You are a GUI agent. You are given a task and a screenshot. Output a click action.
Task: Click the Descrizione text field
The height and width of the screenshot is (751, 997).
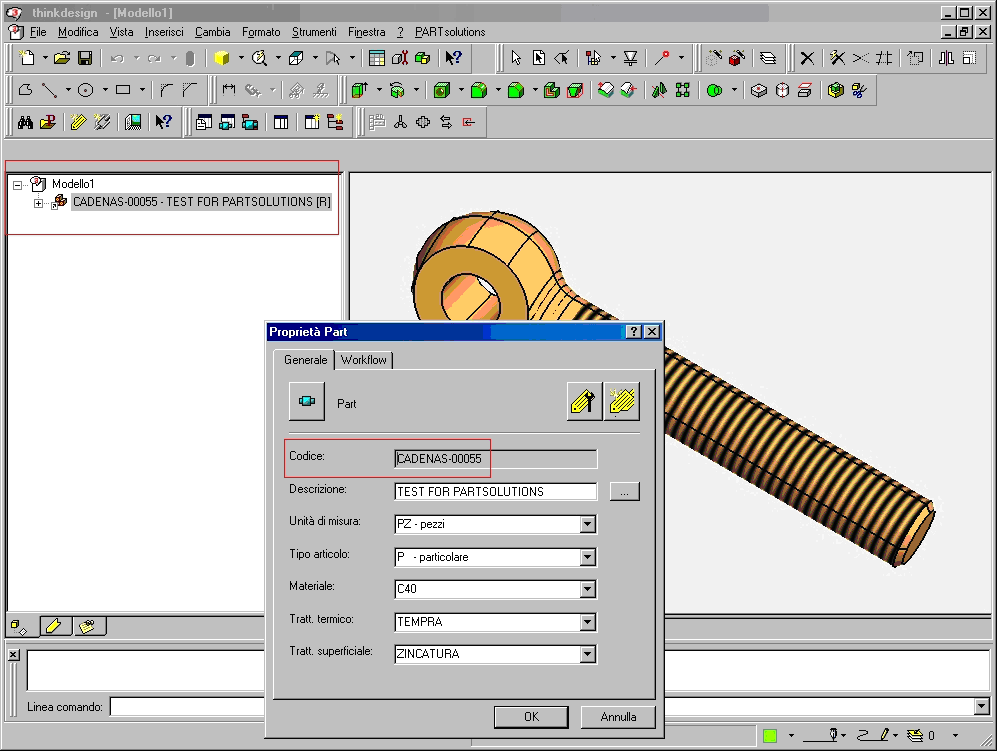pos(495,492)
